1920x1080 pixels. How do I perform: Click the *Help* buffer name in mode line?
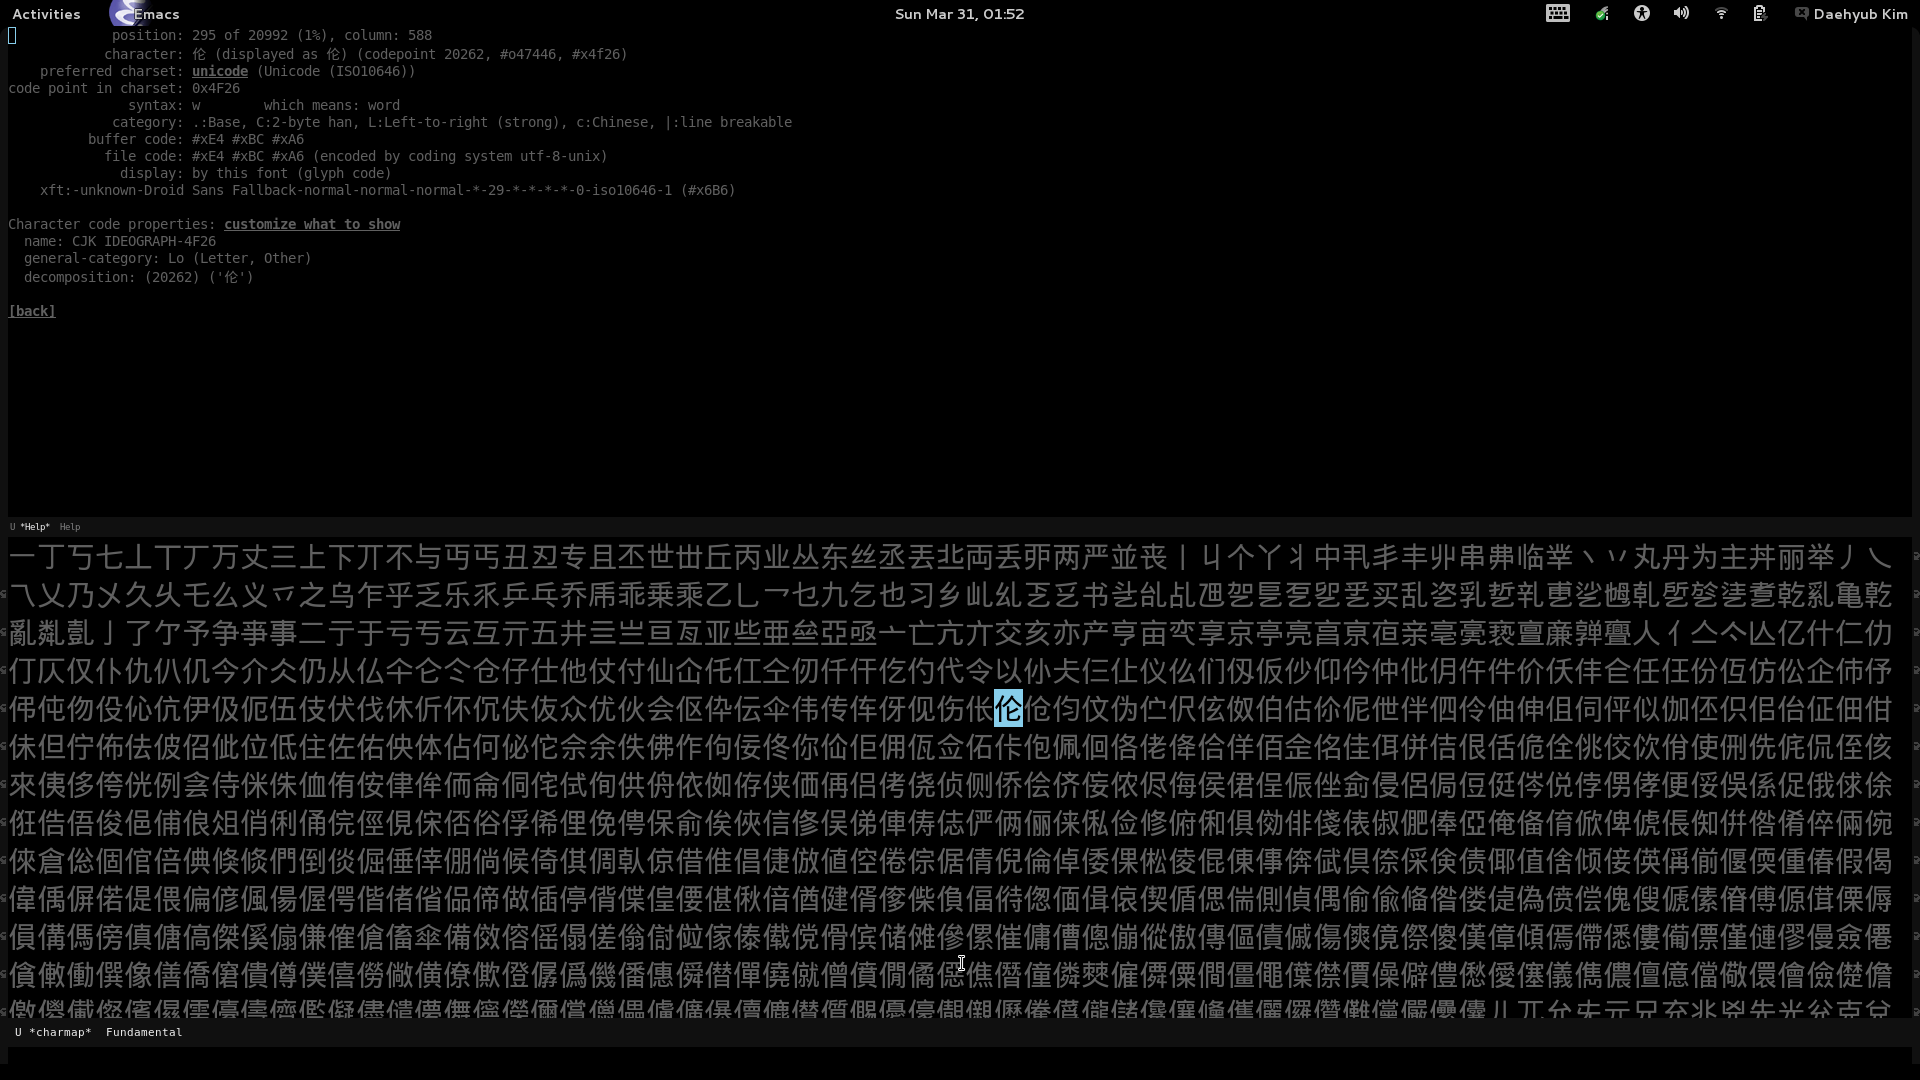pyautogui.click(x=35, y=527)
